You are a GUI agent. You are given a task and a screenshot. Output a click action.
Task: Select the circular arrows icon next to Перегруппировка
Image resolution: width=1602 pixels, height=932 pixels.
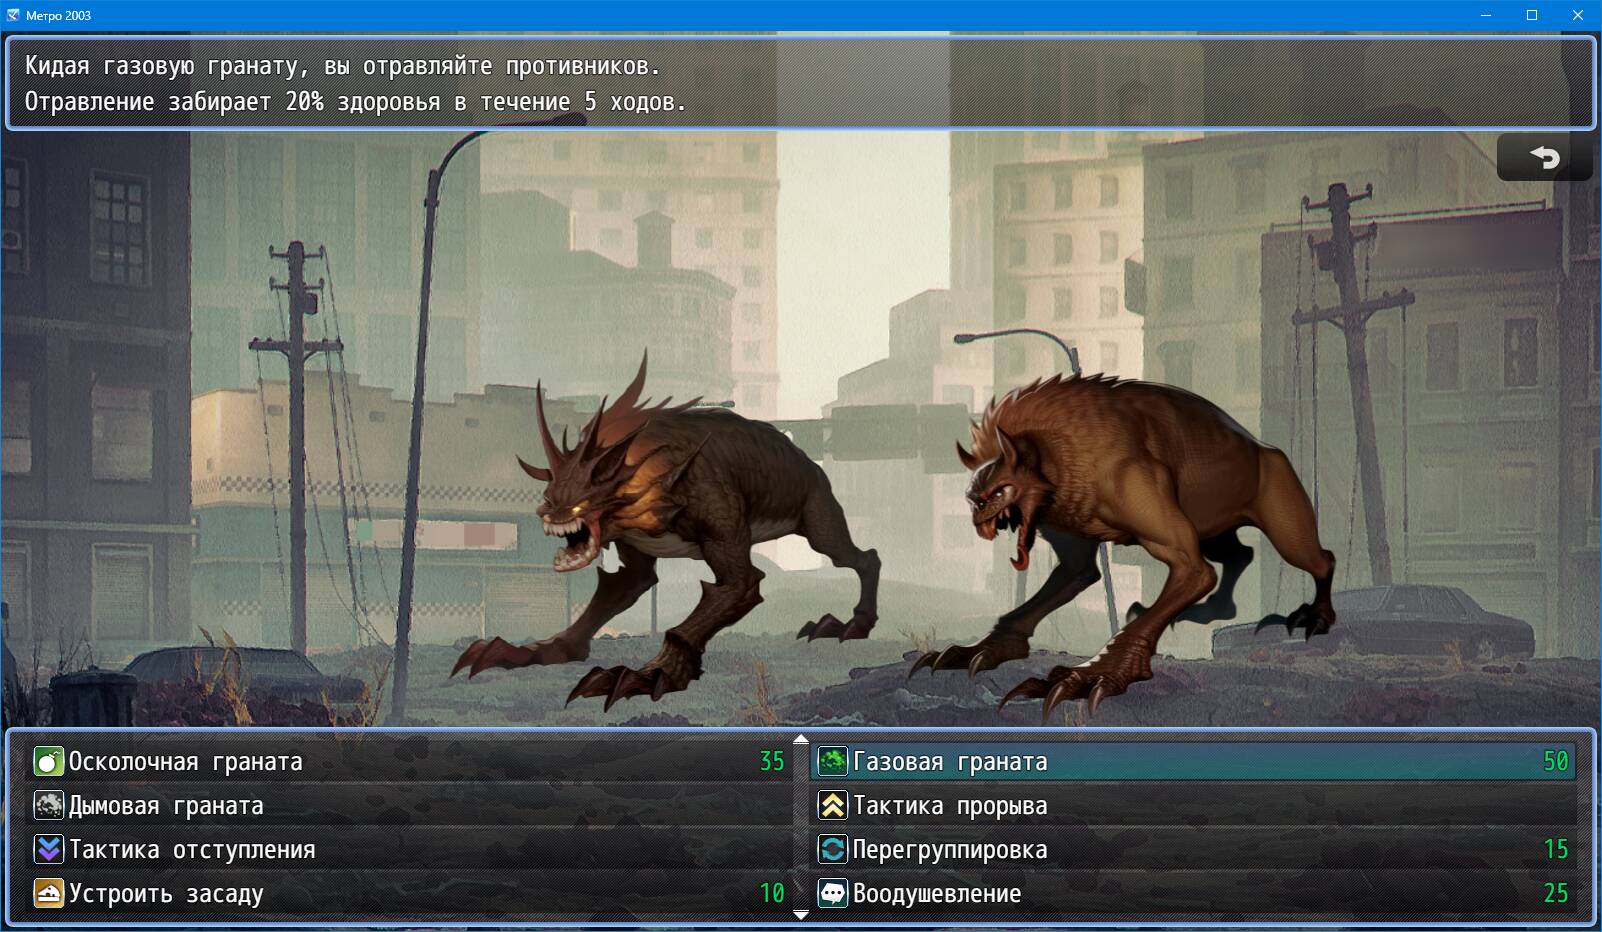pos(835,849)
